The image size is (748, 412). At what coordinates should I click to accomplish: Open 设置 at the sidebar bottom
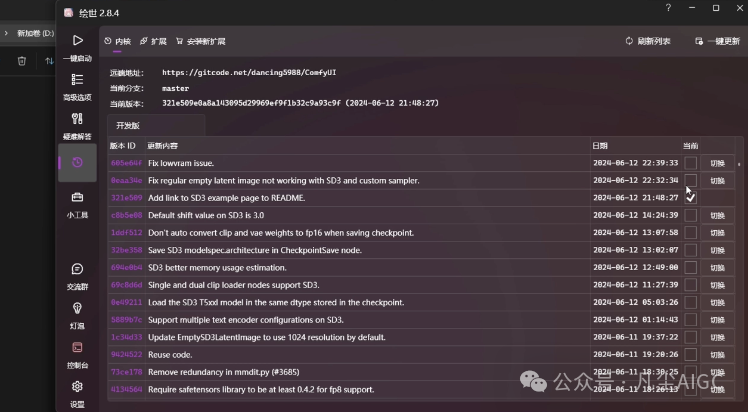(77, 387)
